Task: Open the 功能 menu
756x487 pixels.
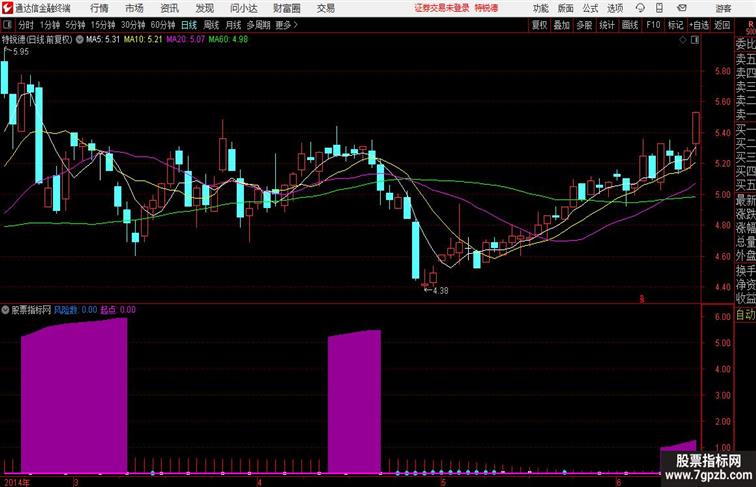Action: tap(540, 9)
